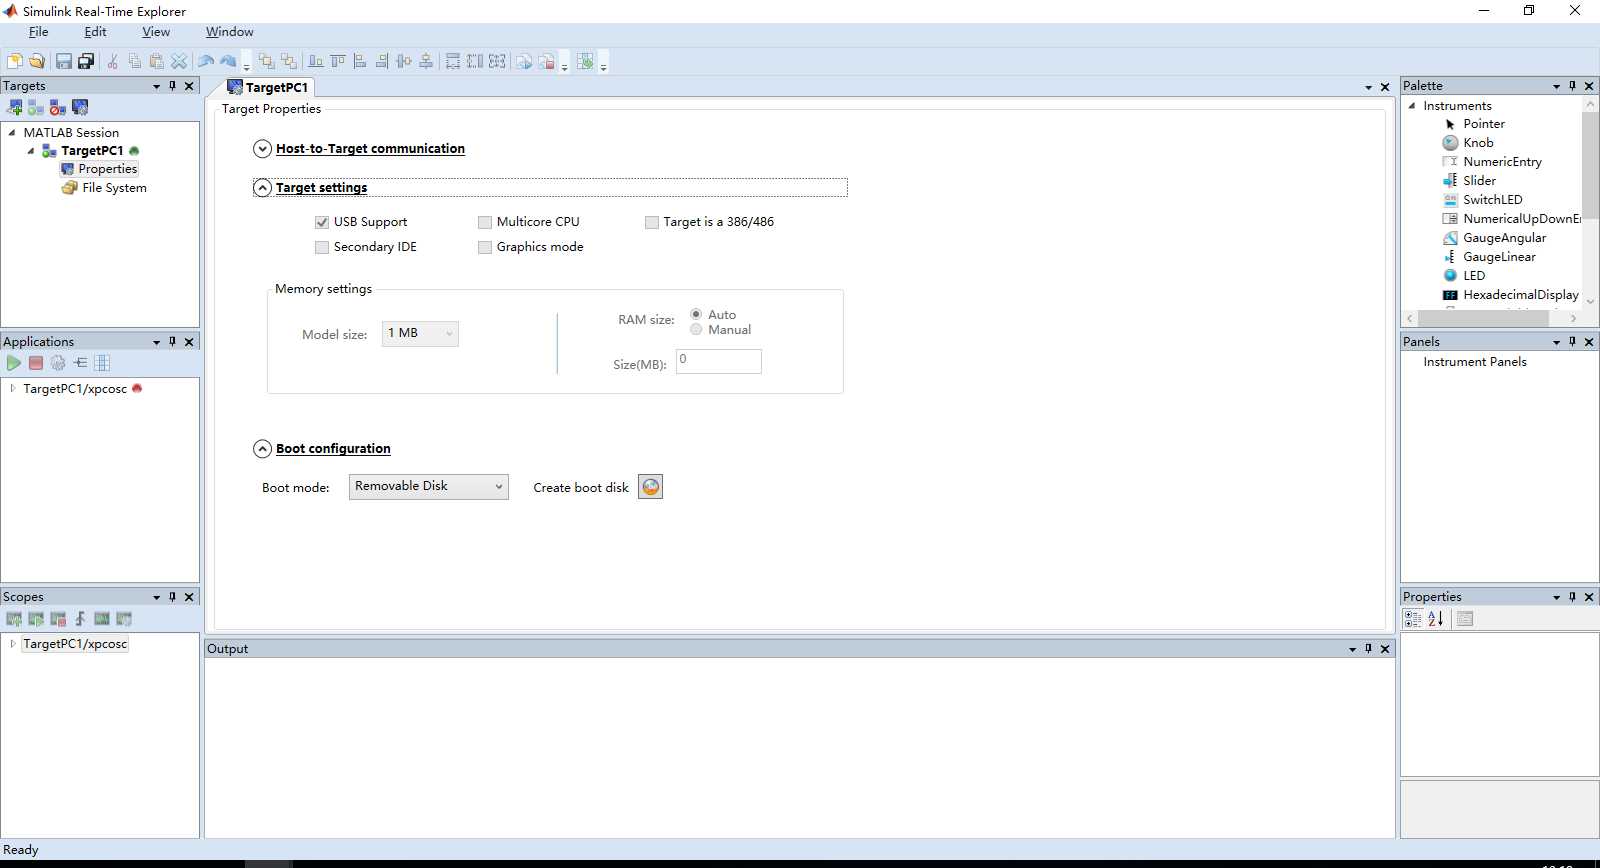Click the trigger step icon in Scopes toolbar
The image size is (1600, 868).
(x=80, y=619)
